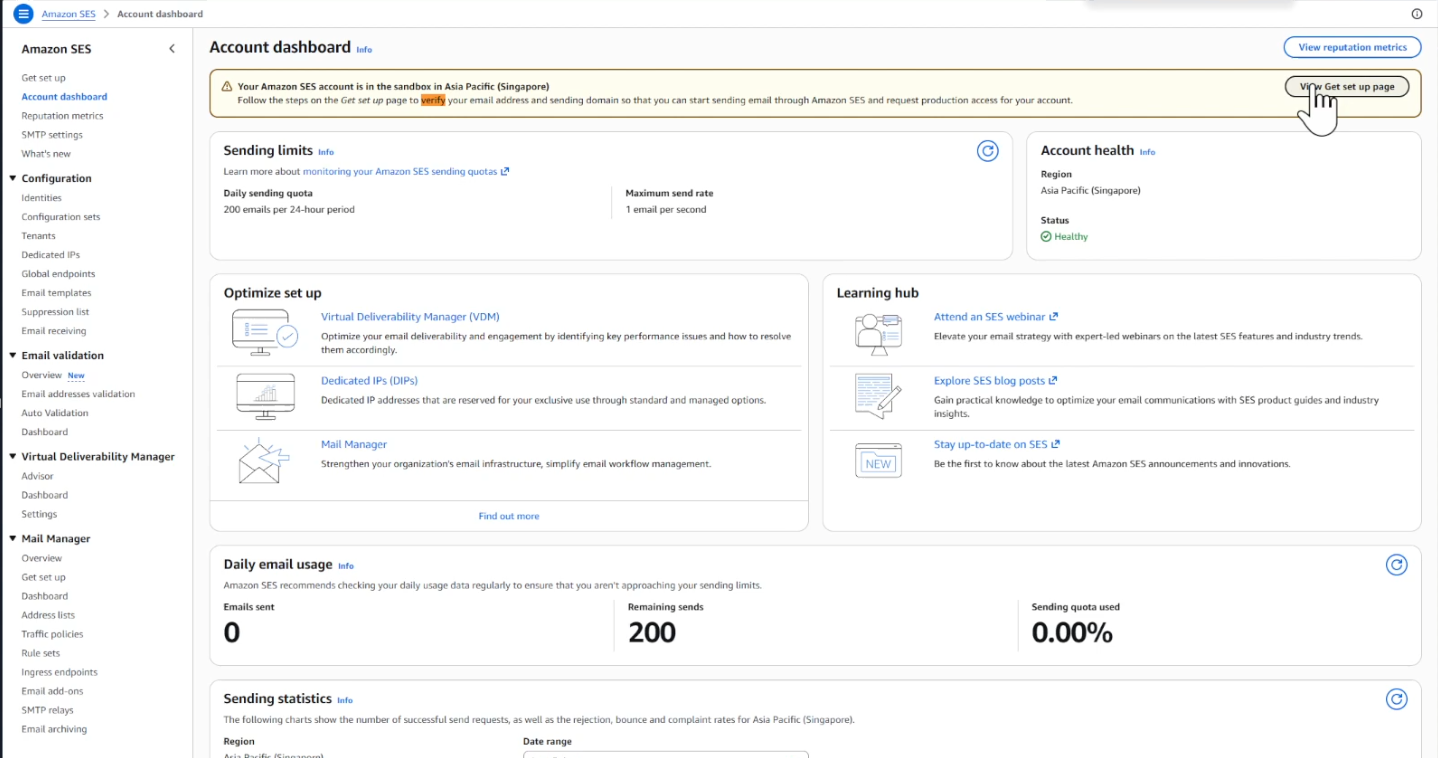The width and height of the screenshot is (1438, 758).
Task: Click Info link next to Daily email usage
Action: pos(346,566)
